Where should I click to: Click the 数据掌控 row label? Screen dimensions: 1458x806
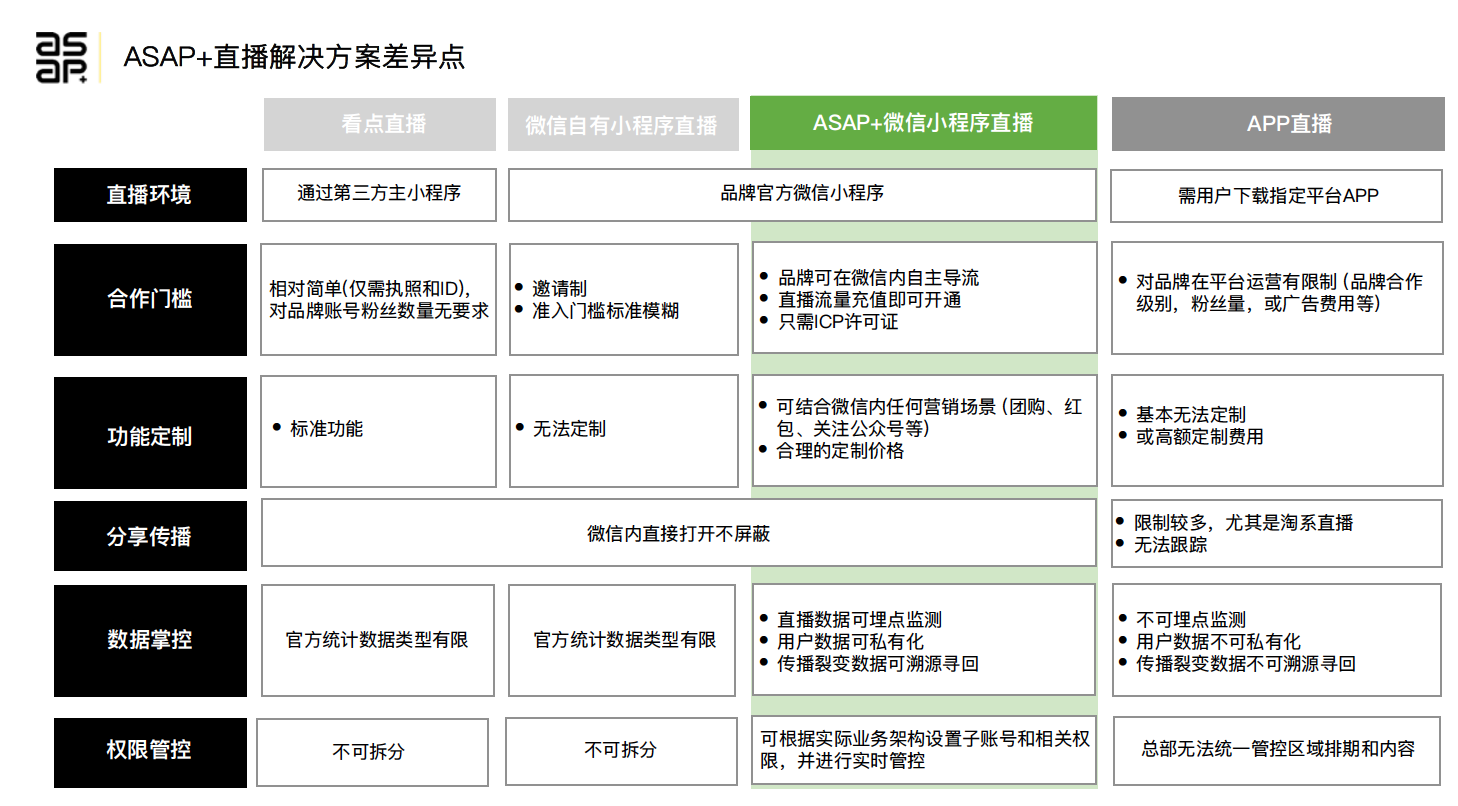(150, 640)
